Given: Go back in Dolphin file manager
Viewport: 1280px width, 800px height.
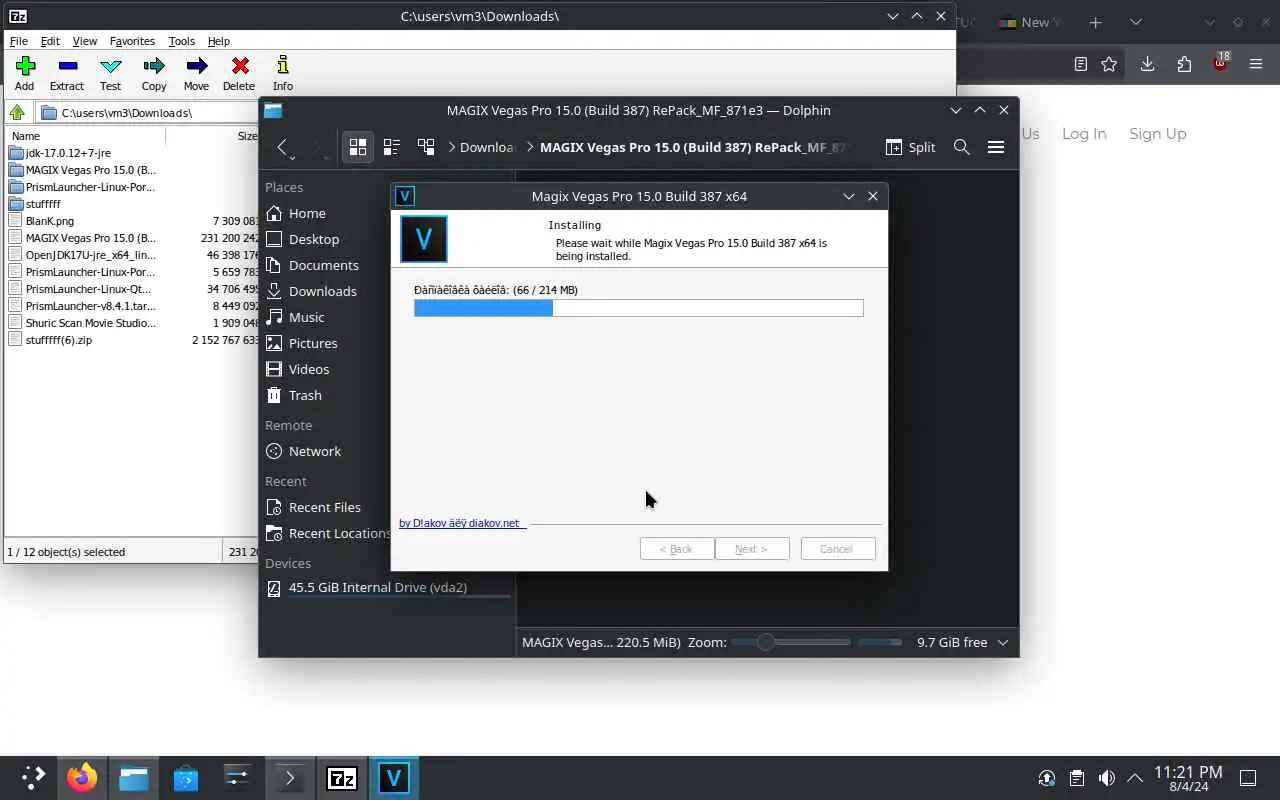Looking at the screenshot, I should tap(283, 147).
